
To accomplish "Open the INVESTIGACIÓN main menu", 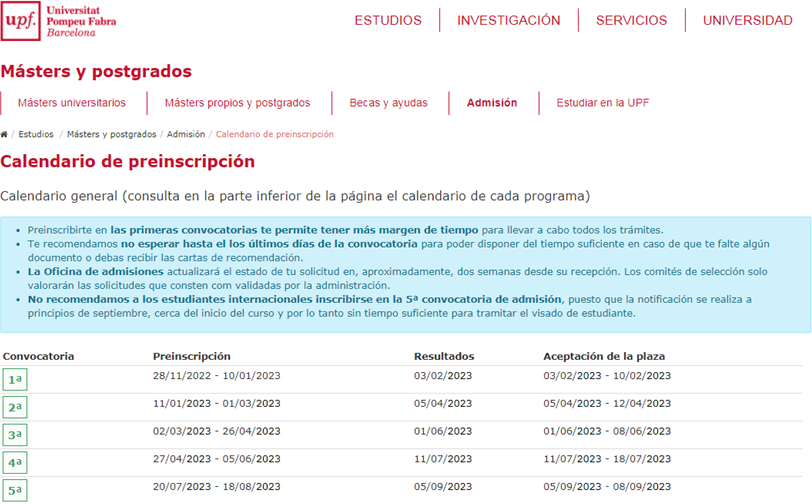I will pos(509,21).
